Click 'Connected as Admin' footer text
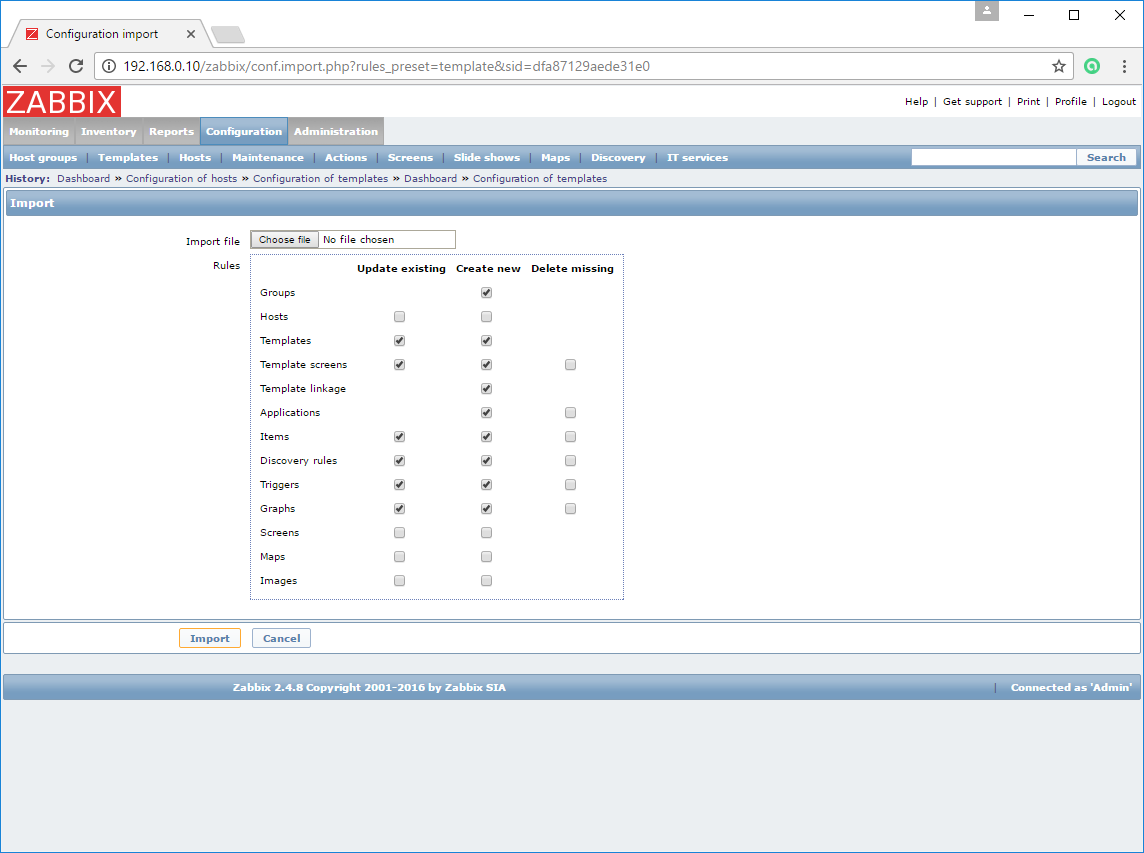This screenshot has width=1144, height=853. pyautogui.click(x=1071, y=687)
